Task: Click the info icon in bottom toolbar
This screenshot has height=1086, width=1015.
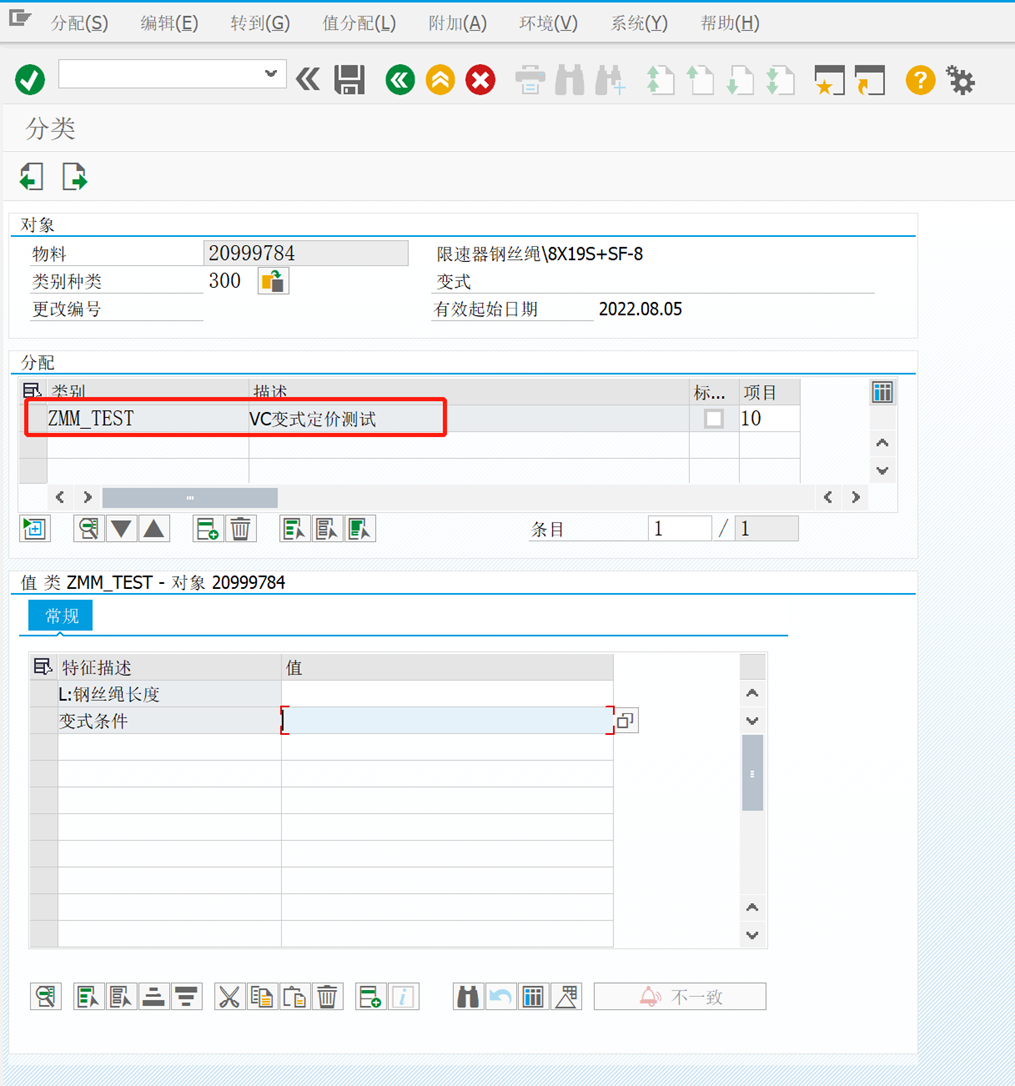Action: [403, 997]
